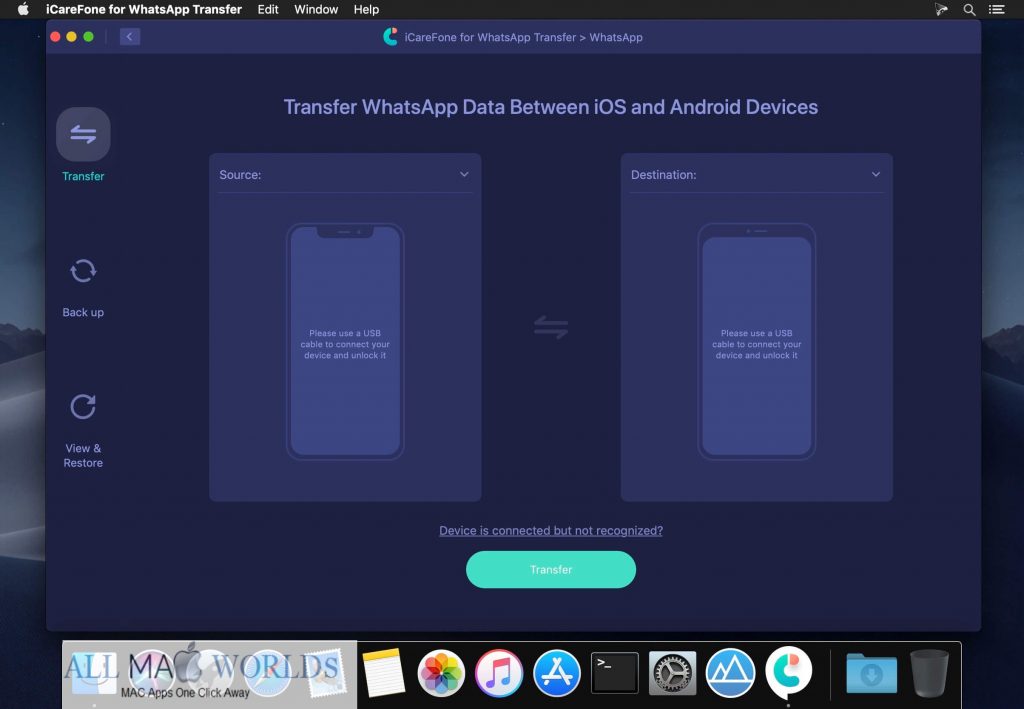This screenshot has width=1024, height=709.
Task: Open the Trash in the Dock
Action: [929, 672]
